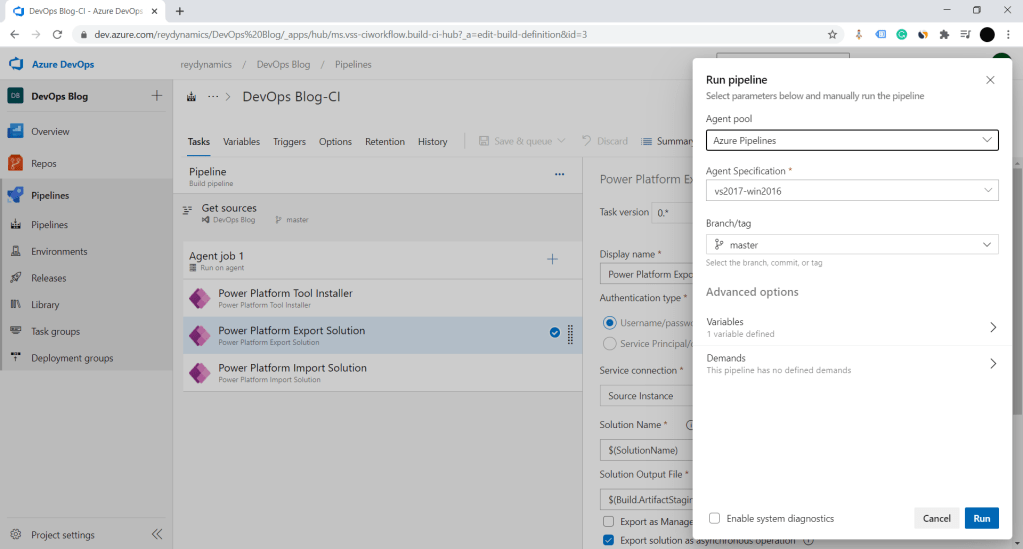Image resolution: width=1023 pixels, height=549 pixels.
Task: Click the Azure DevOps logo icon
Action: pyautogui.click(x=16, y=64)
